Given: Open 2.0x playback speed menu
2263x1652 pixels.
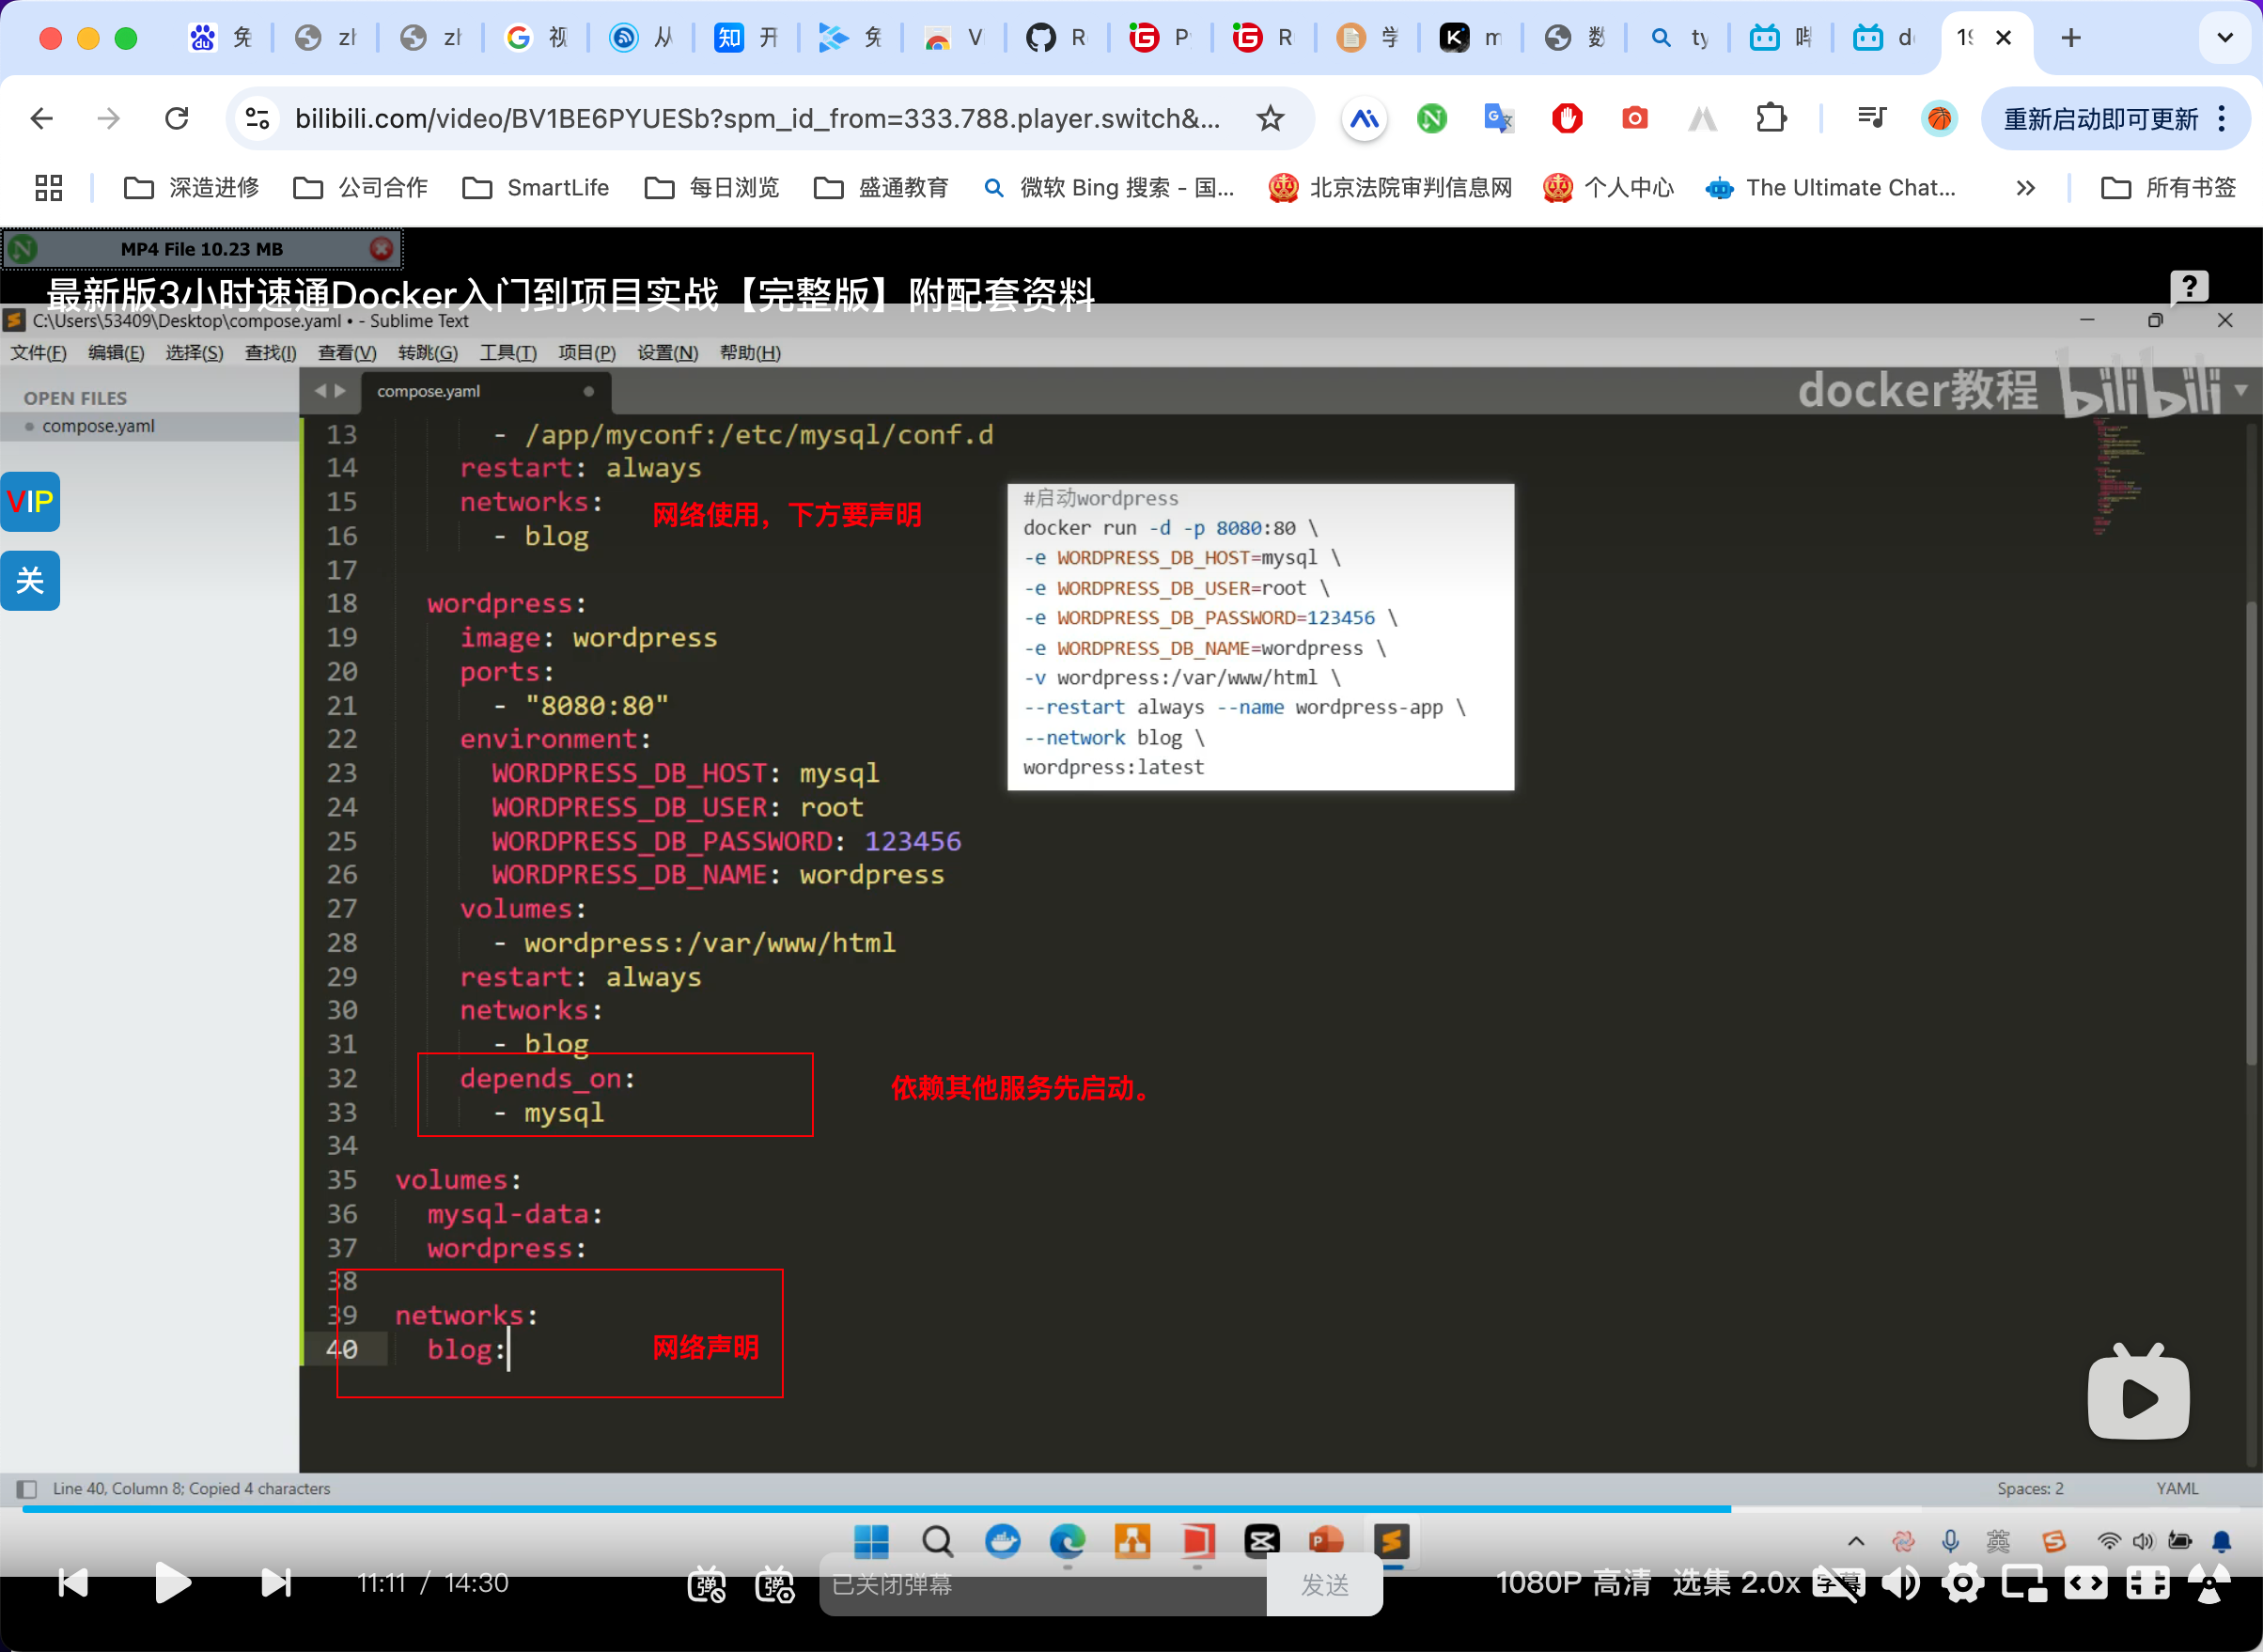Looking at the screenshot, I should tap(1770, 1583).
